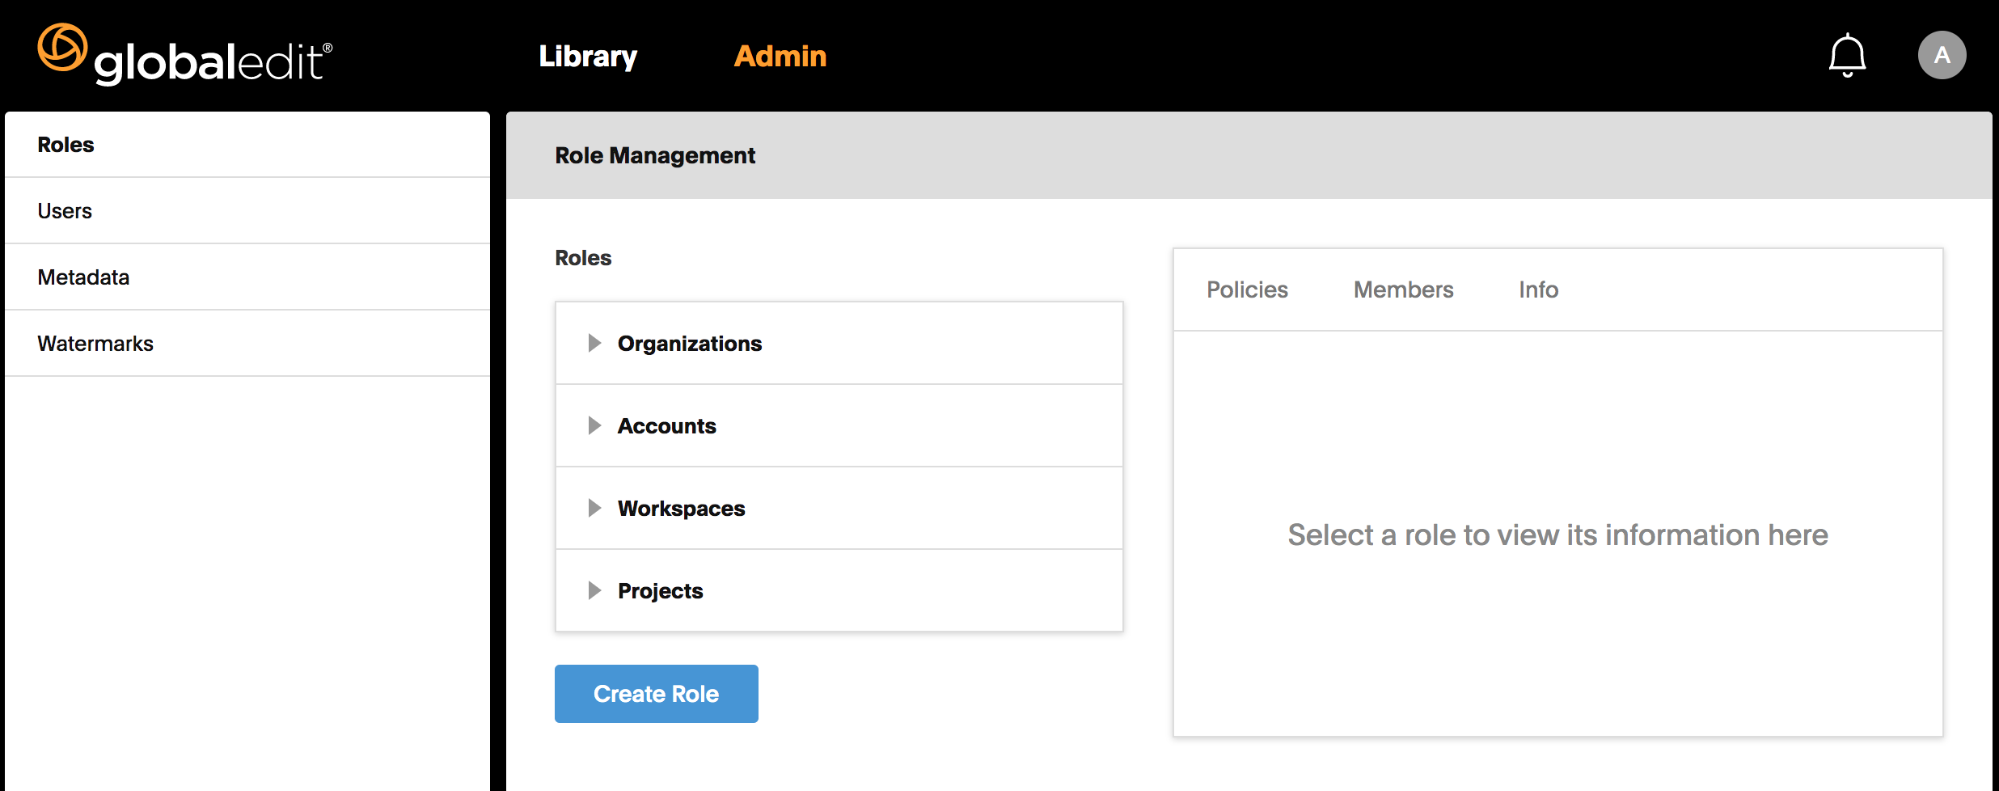Open the user avatar menu
Screen dimensions: 1999x791
tap(1942, 55)
